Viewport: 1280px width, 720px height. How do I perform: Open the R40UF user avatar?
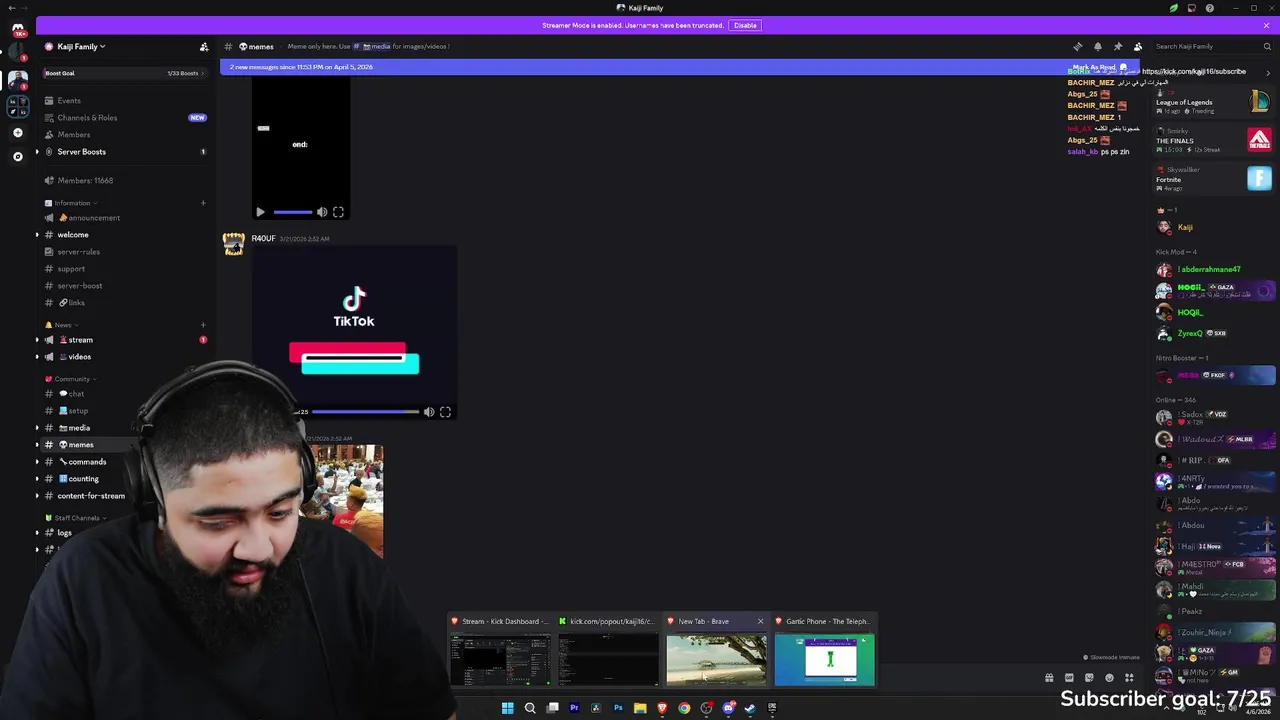(x=233, y=244)
